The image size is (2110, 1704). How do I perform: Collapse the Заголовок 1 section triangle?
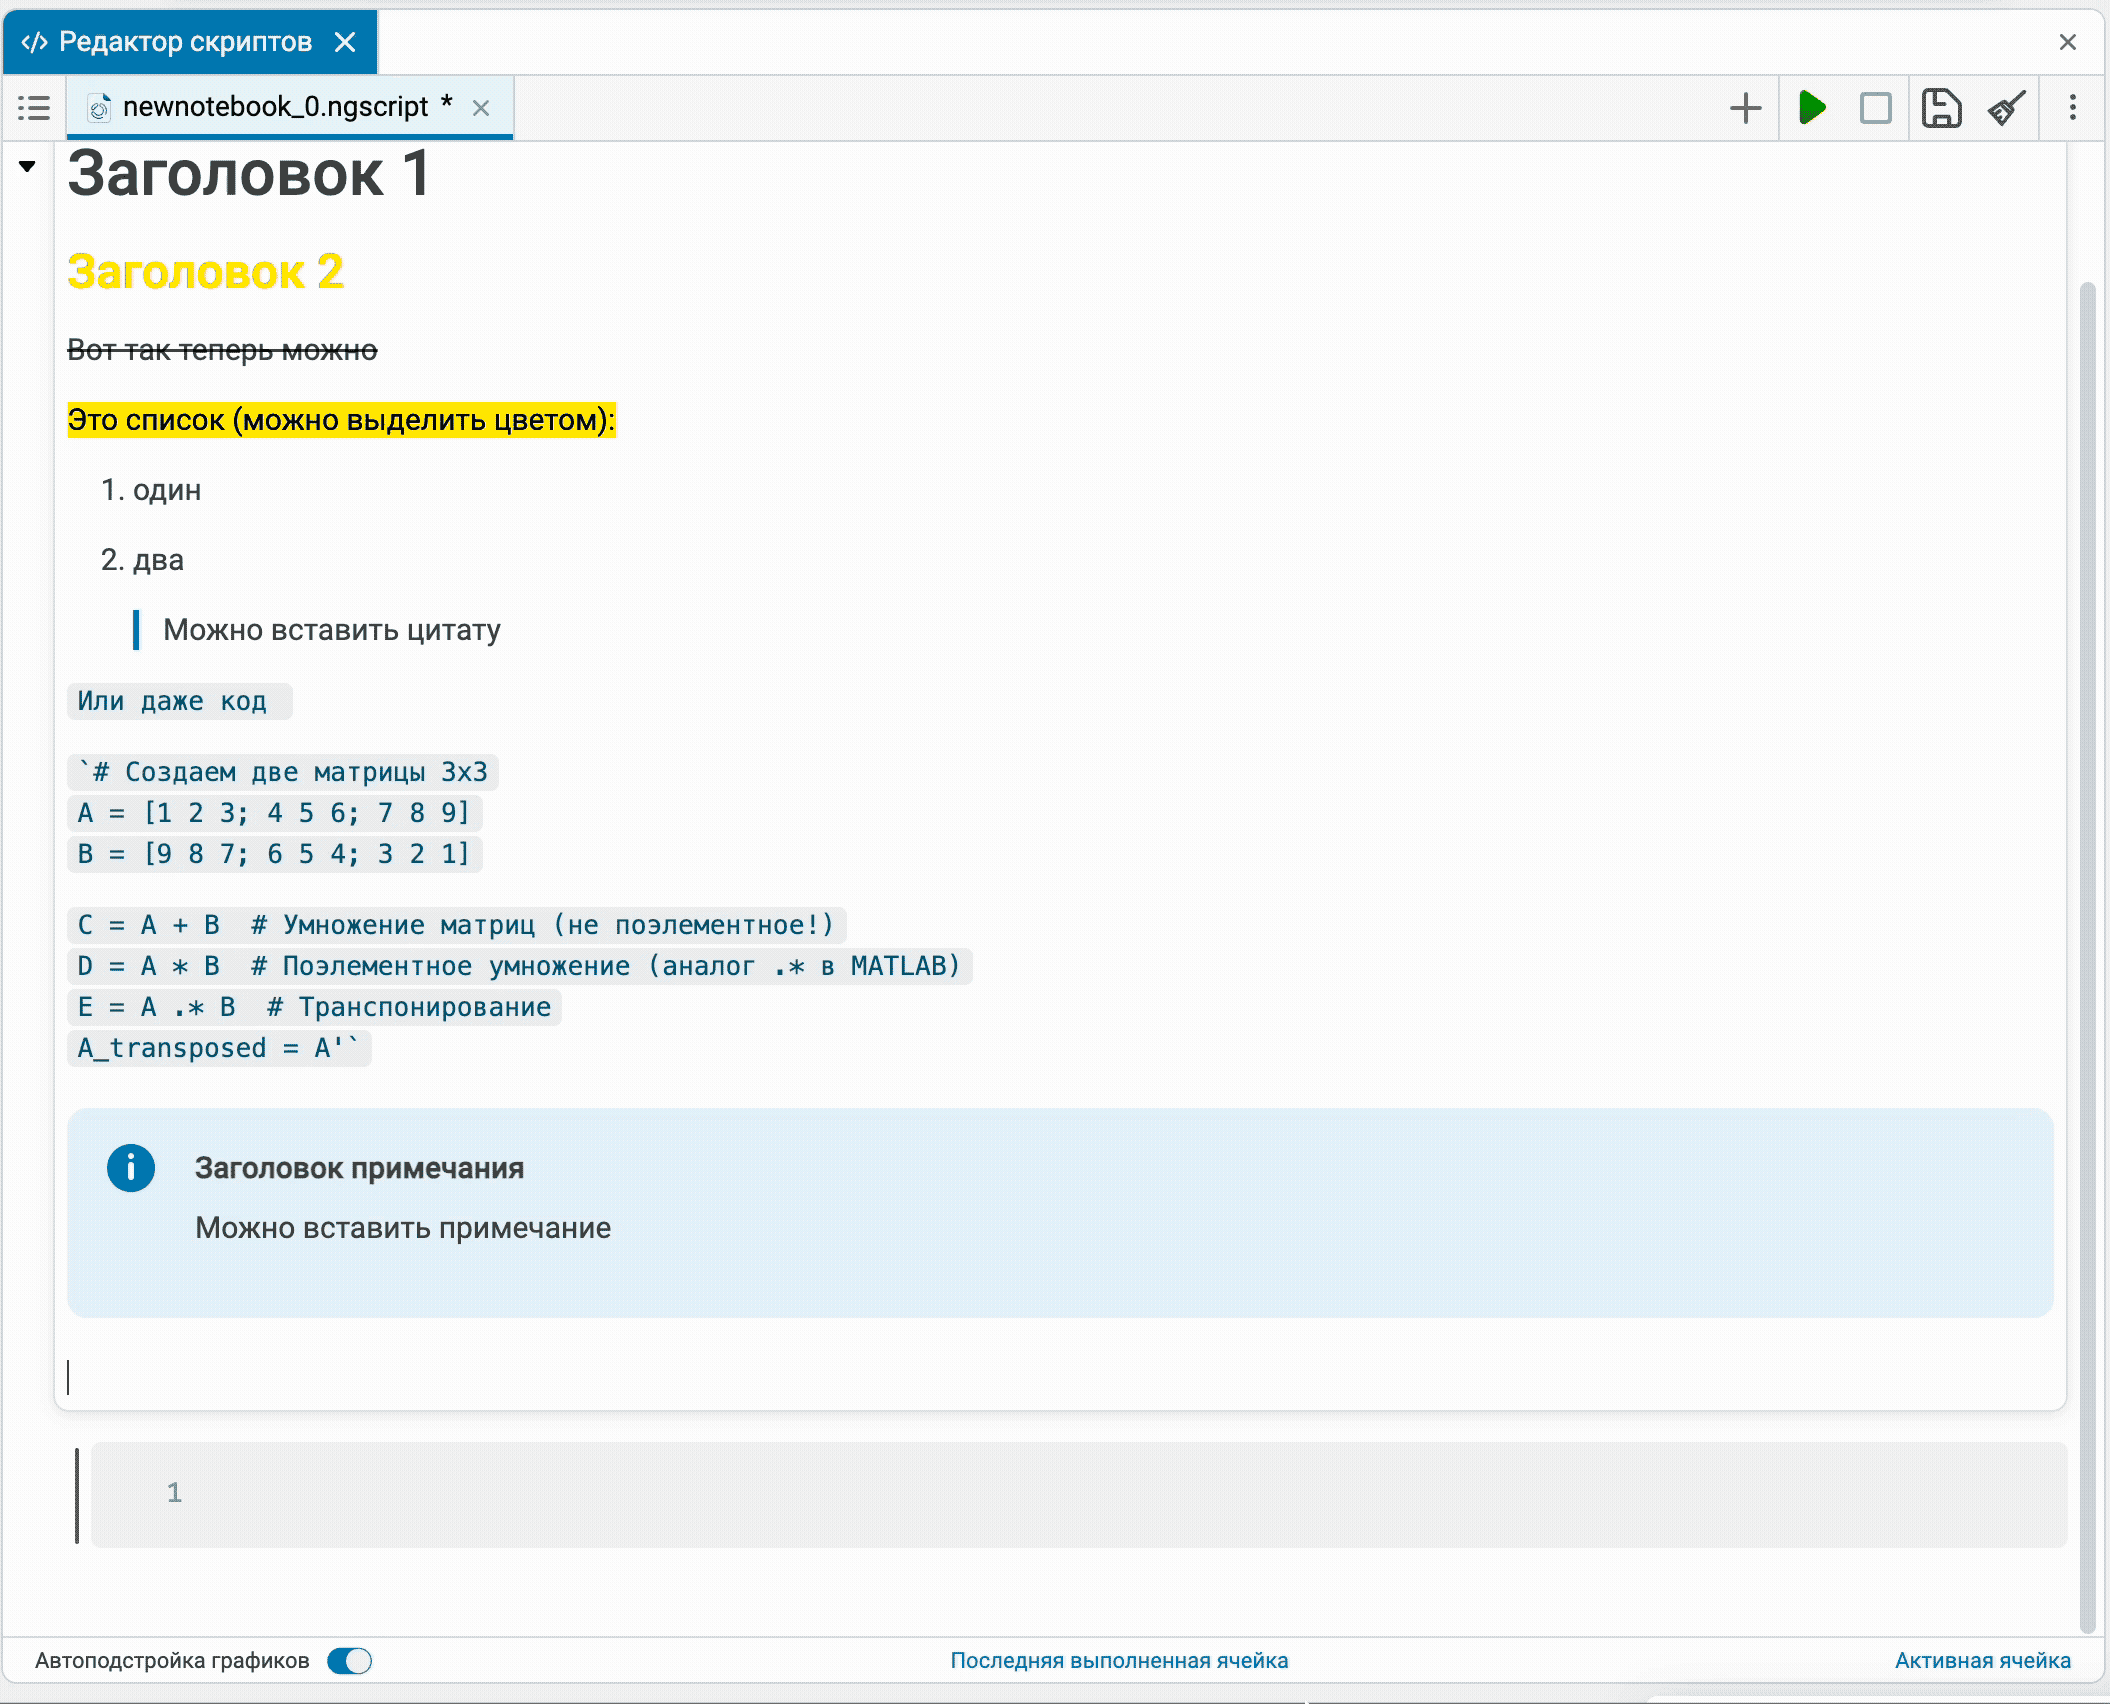click(x=27, y=166)
